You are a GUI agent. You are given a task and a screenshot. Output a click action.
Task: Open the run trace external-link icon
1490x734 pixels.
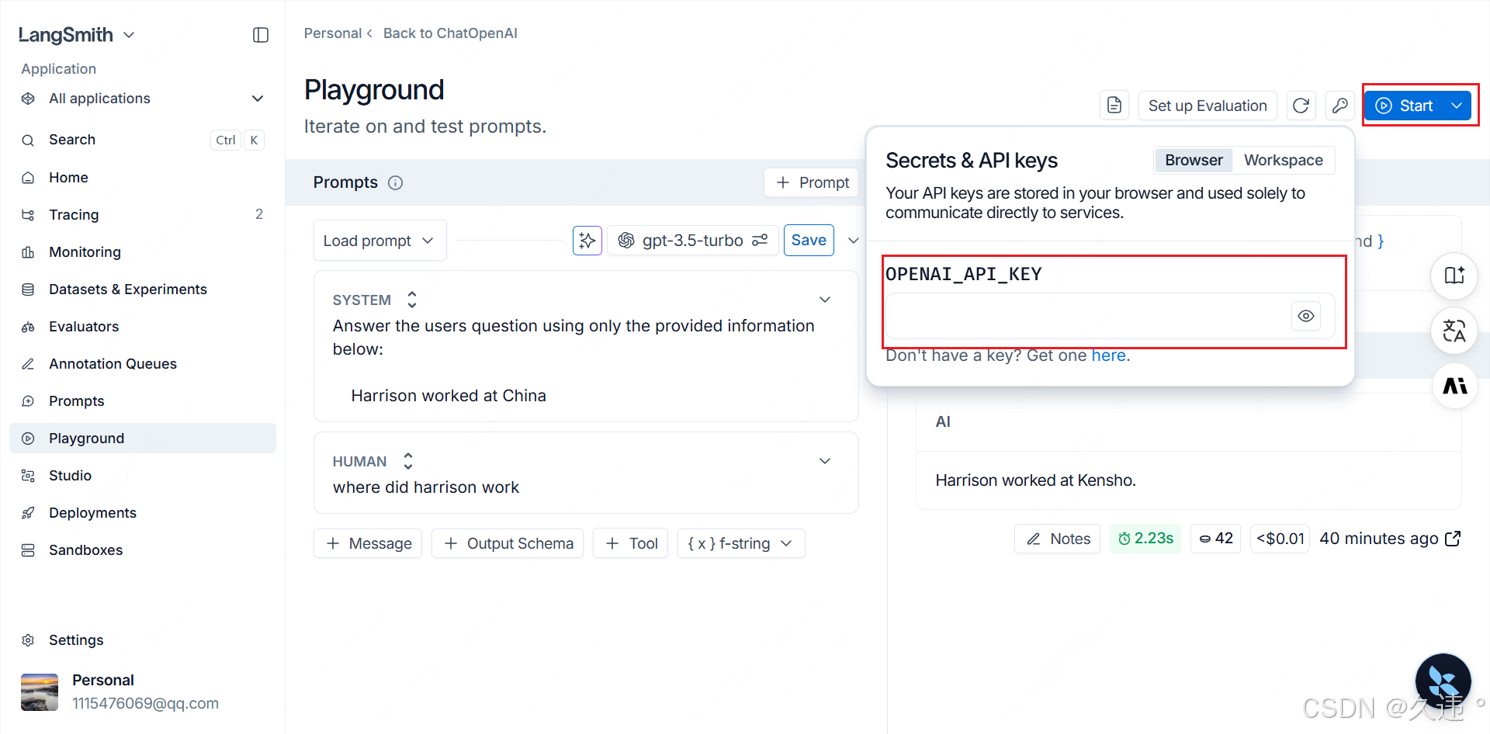(x=1453, y=539)
